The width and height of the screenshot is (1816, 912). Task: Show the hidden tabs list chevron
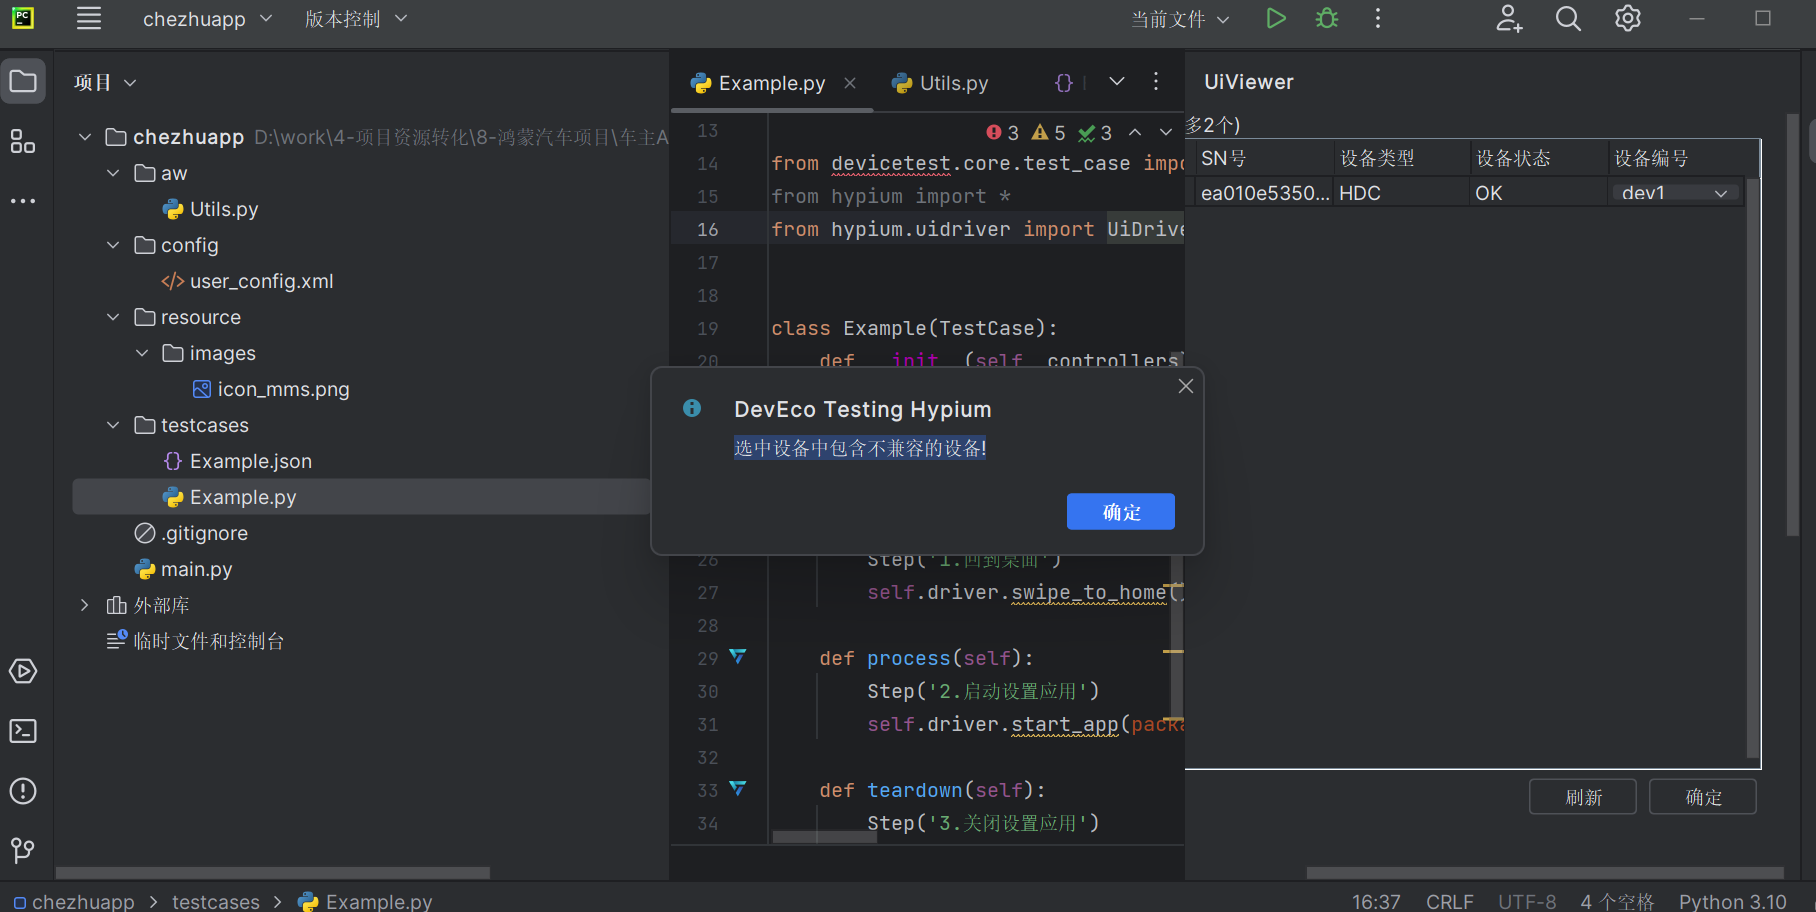pos(1117,82)
